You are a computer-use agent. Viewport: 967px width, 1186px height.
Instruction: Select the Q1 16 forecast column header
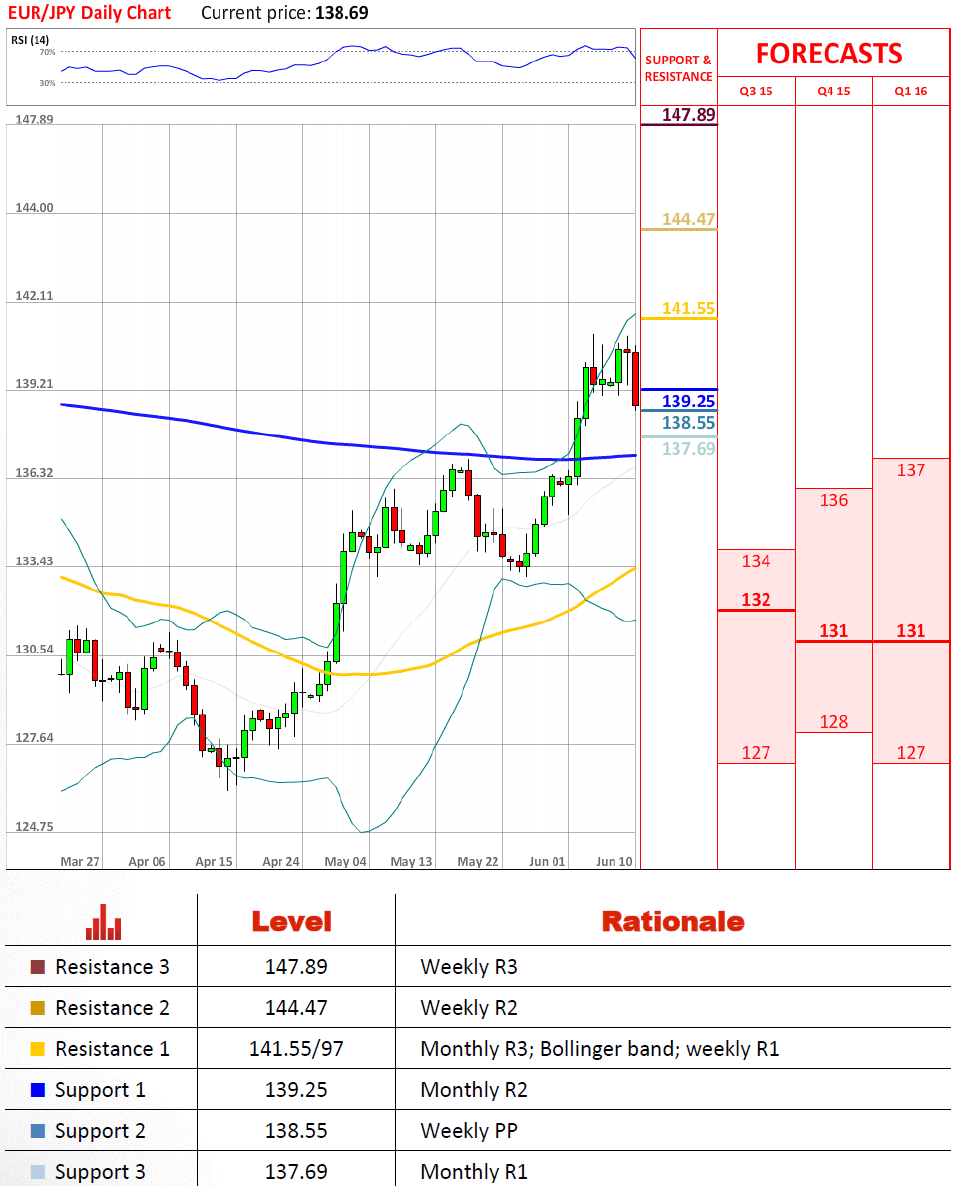pyautogui.click(x=911, y=91)
